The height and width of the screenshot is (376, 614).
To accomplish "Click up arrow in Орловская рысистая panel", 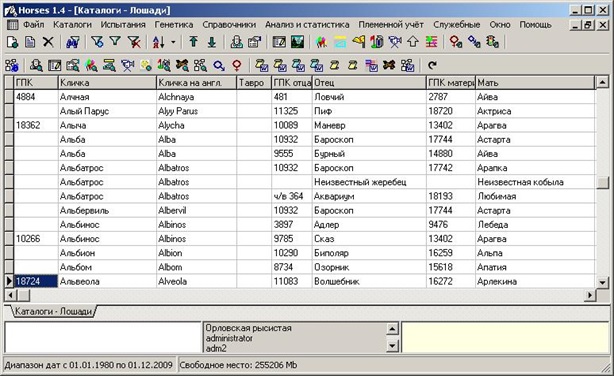I will click(392, 329).
